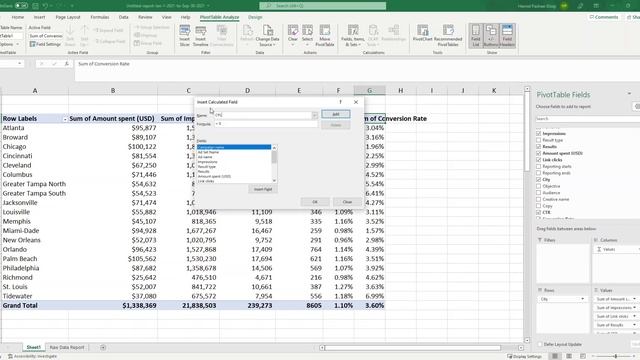Image resolution: width=640 pixels, height=360 pixels.
Task: Click the help question mark in dialog
Action: coord(340,102)
